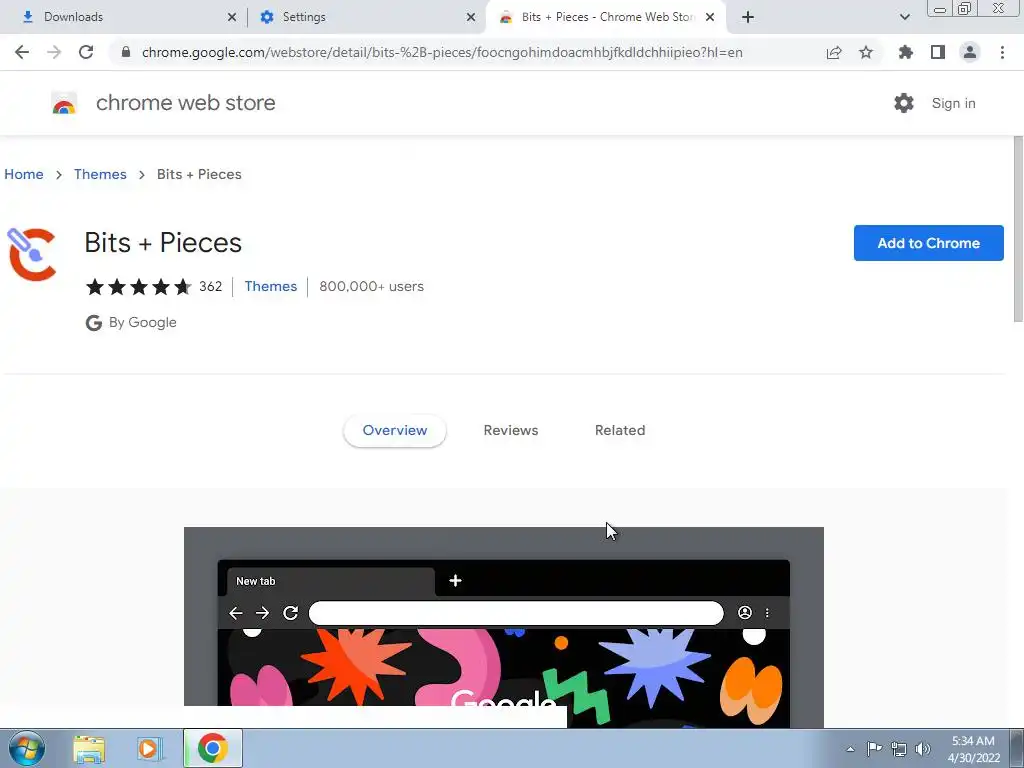
Task: Open File Explorer from the taskbar
Action: coord(89,748)
